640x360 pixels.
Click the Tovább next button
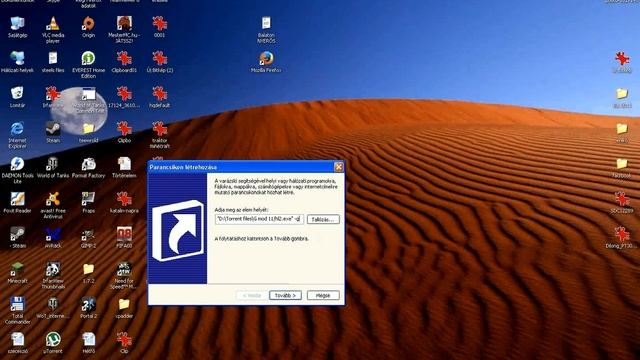click(x=285, y=295)
